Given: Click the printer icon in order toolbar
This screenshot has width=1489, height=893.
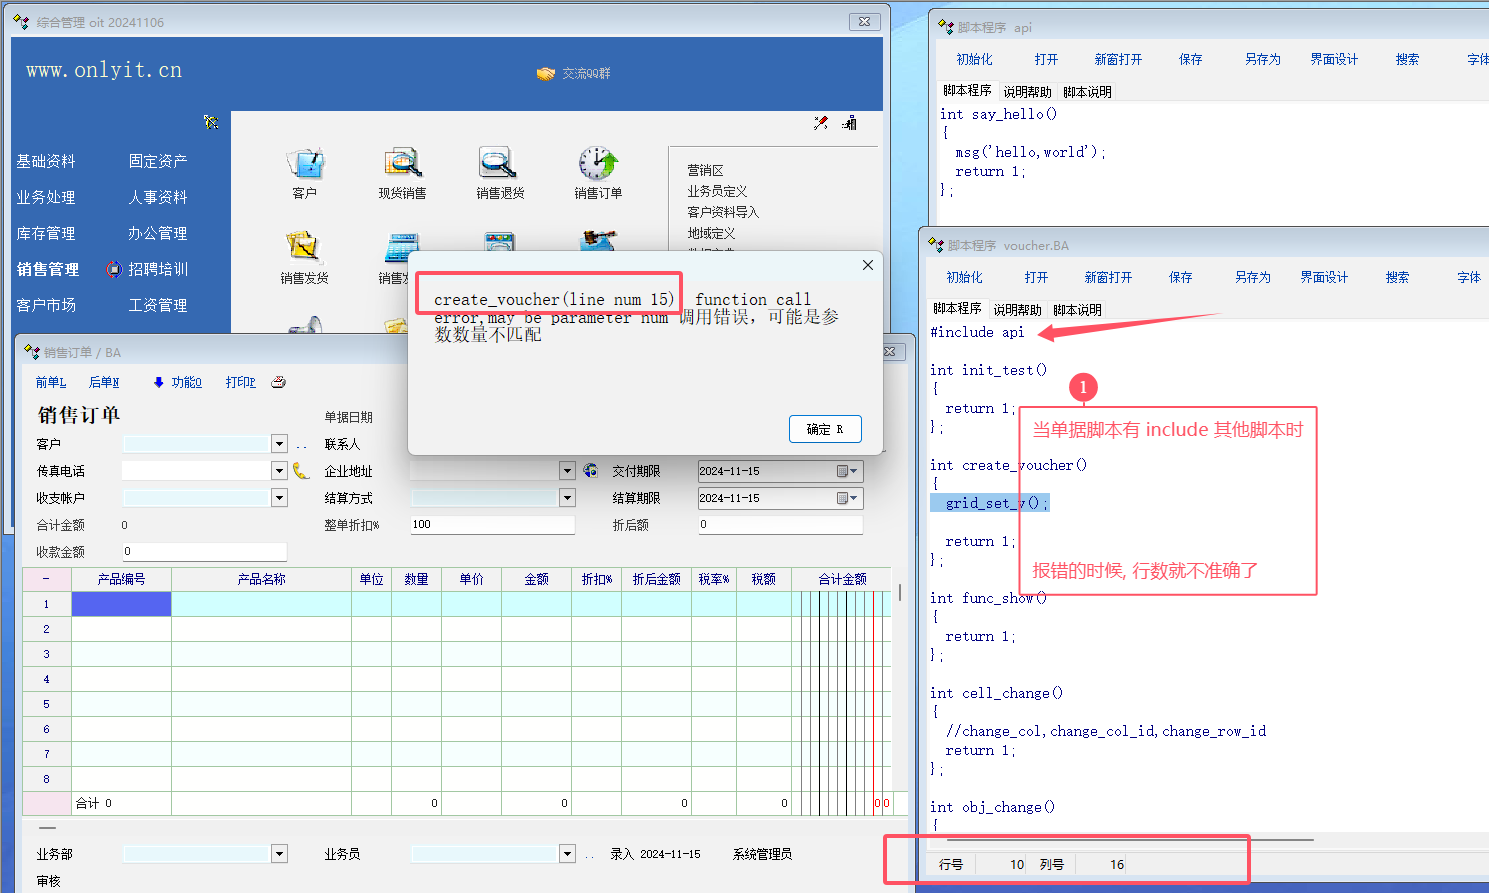Looking at the screenshot, I should click(x=279, y=382).
